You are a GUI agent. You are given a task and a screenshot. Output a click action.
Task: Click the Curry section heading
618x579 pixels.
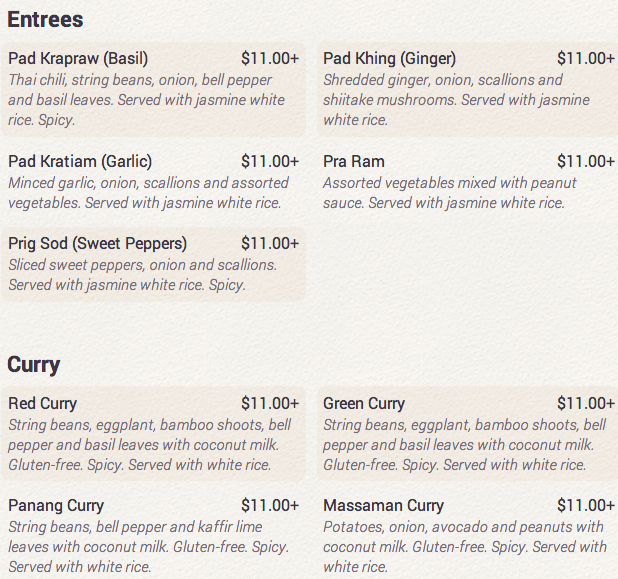click(x=34, y=365)
